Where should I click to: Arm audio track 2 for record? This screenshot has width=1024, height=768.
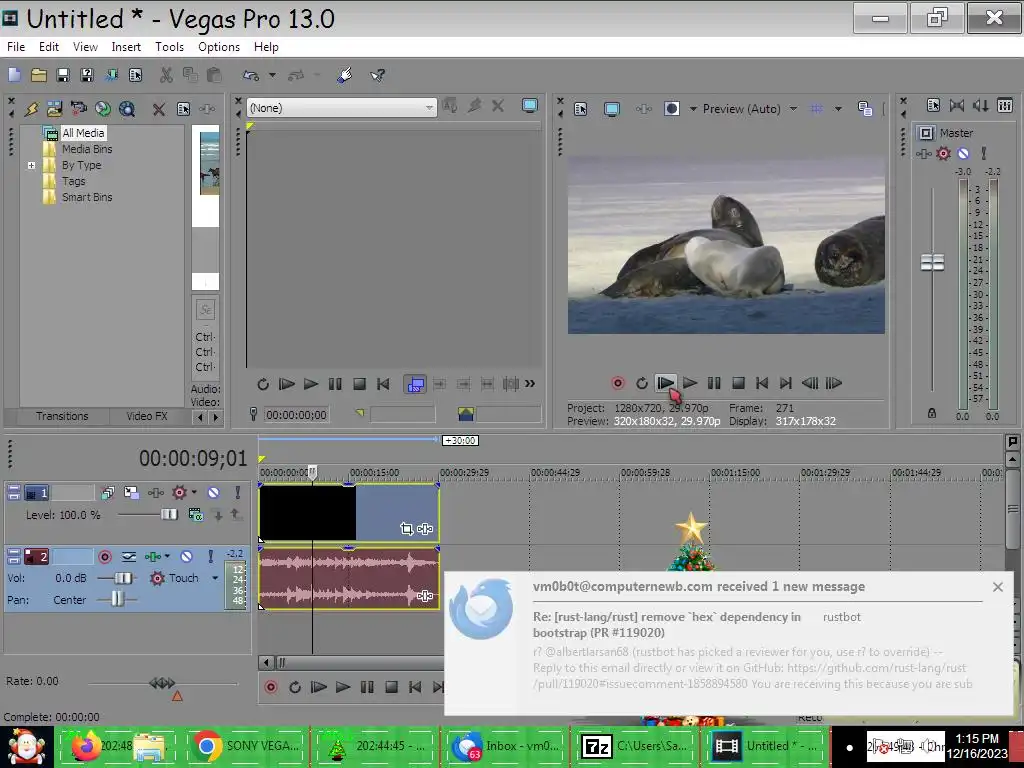(104, 556)
